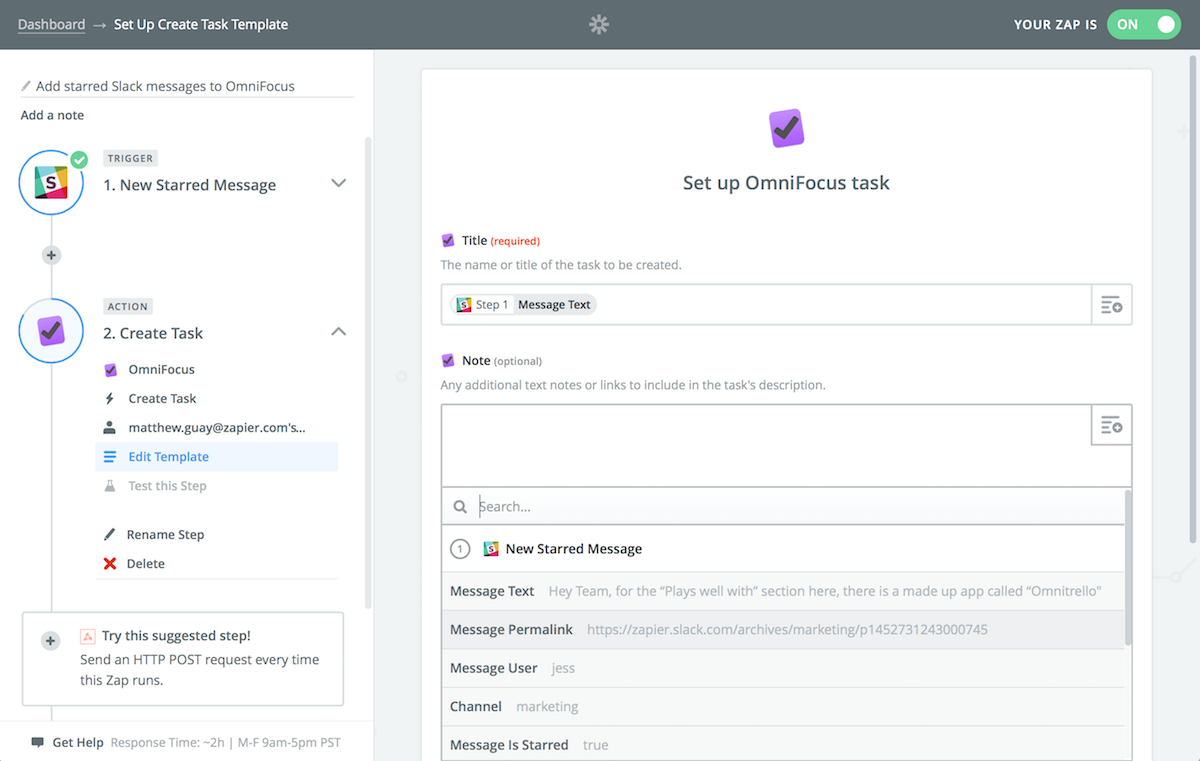
Task: Open 'Try this suggested step!' card
Action: pyautogui.click(x=183, y=659)
